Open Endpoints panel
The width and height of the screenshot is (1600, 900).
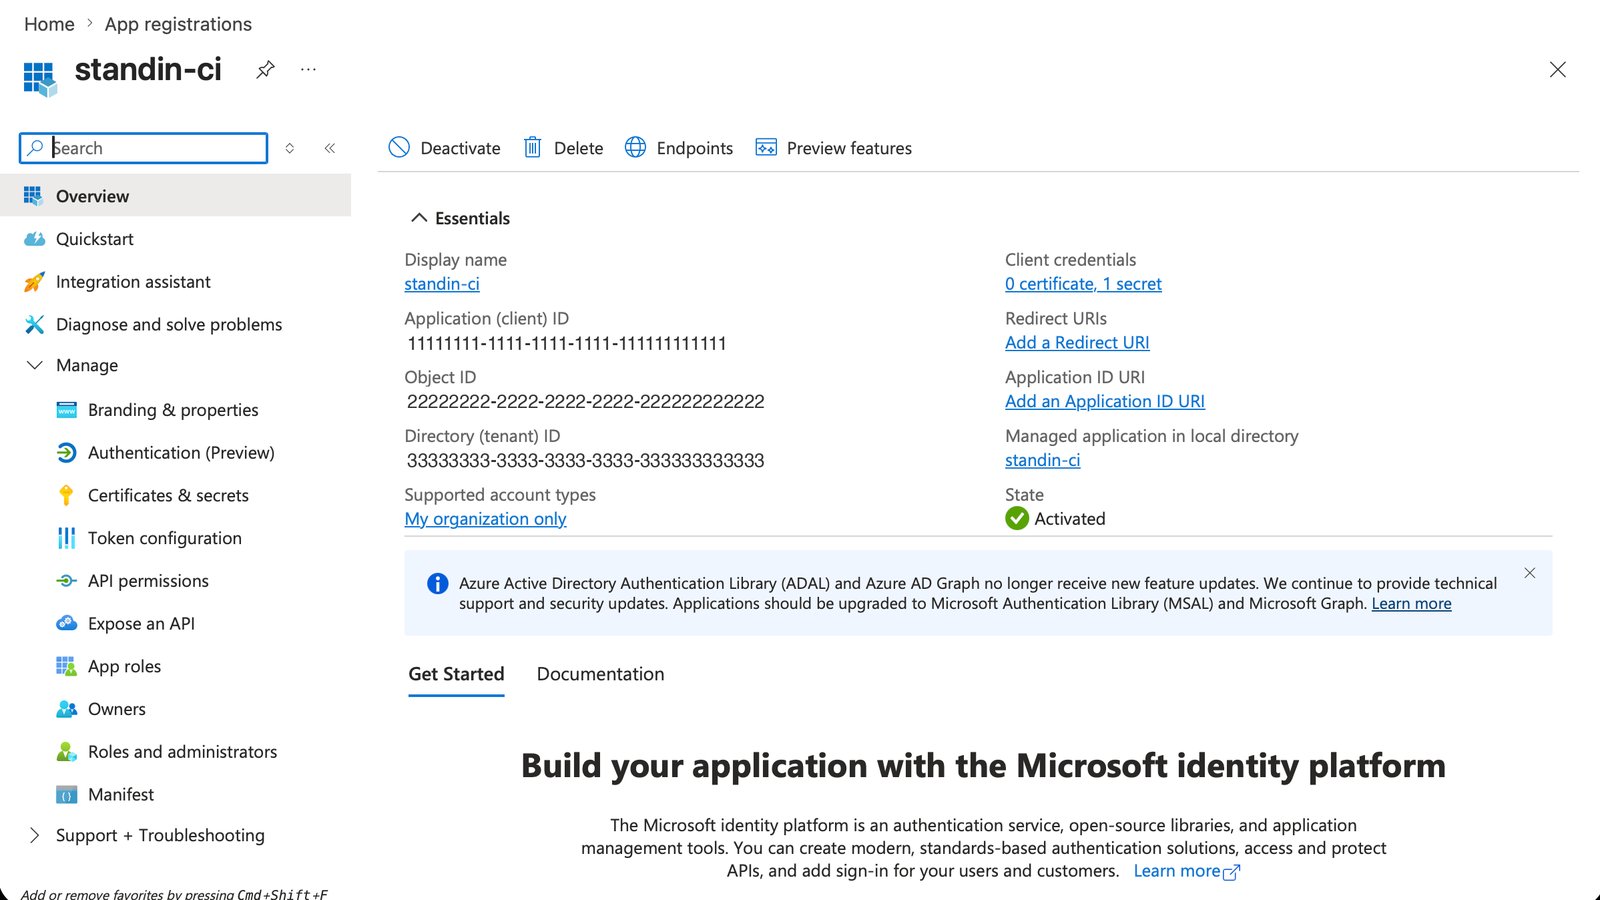[x=679, y=148]
